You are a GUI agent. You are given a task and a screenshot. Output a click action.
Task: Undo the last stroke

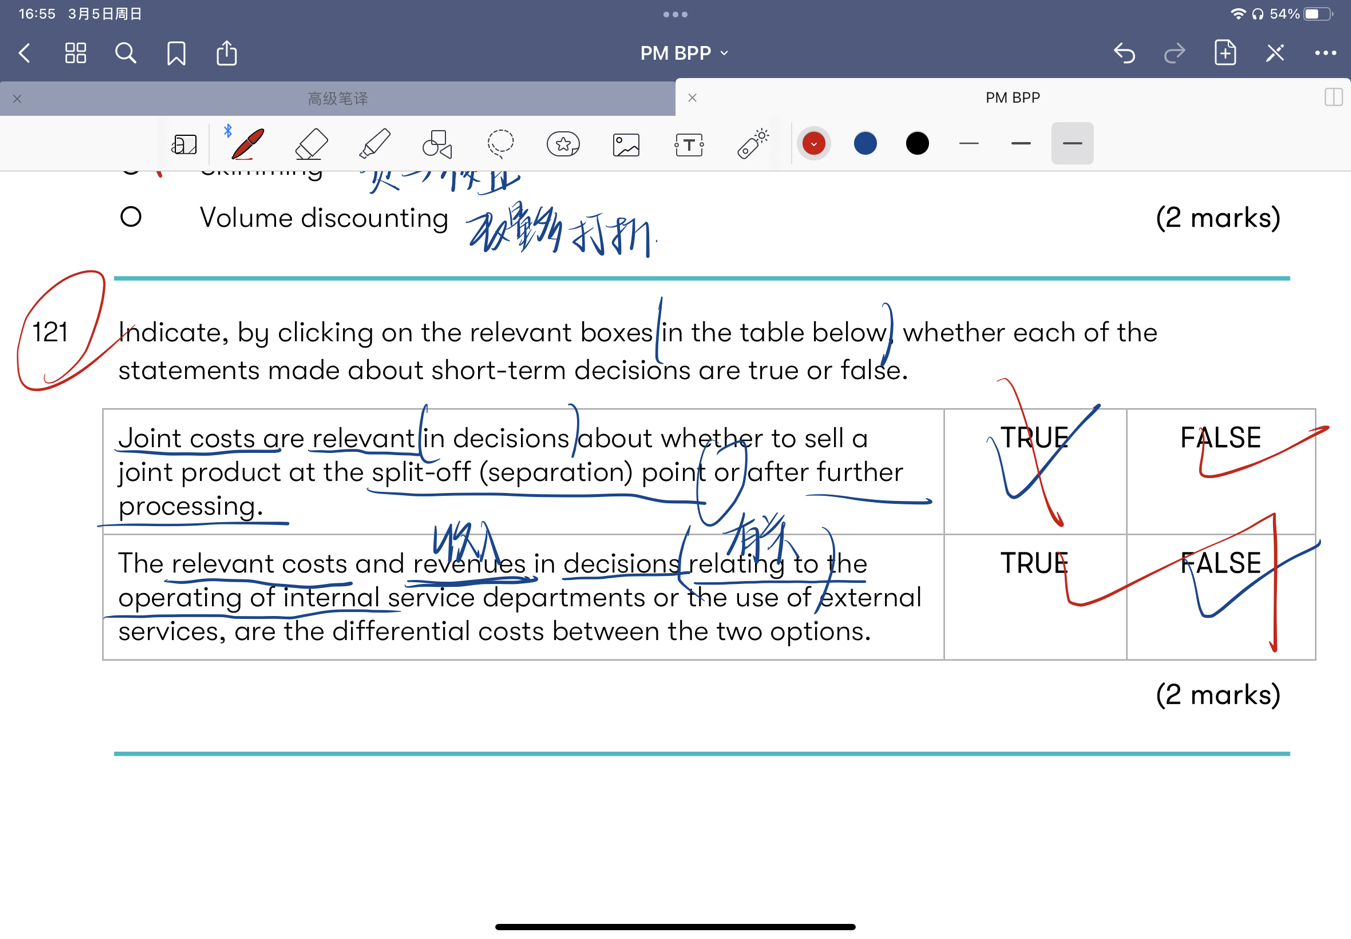(1124, 53)
